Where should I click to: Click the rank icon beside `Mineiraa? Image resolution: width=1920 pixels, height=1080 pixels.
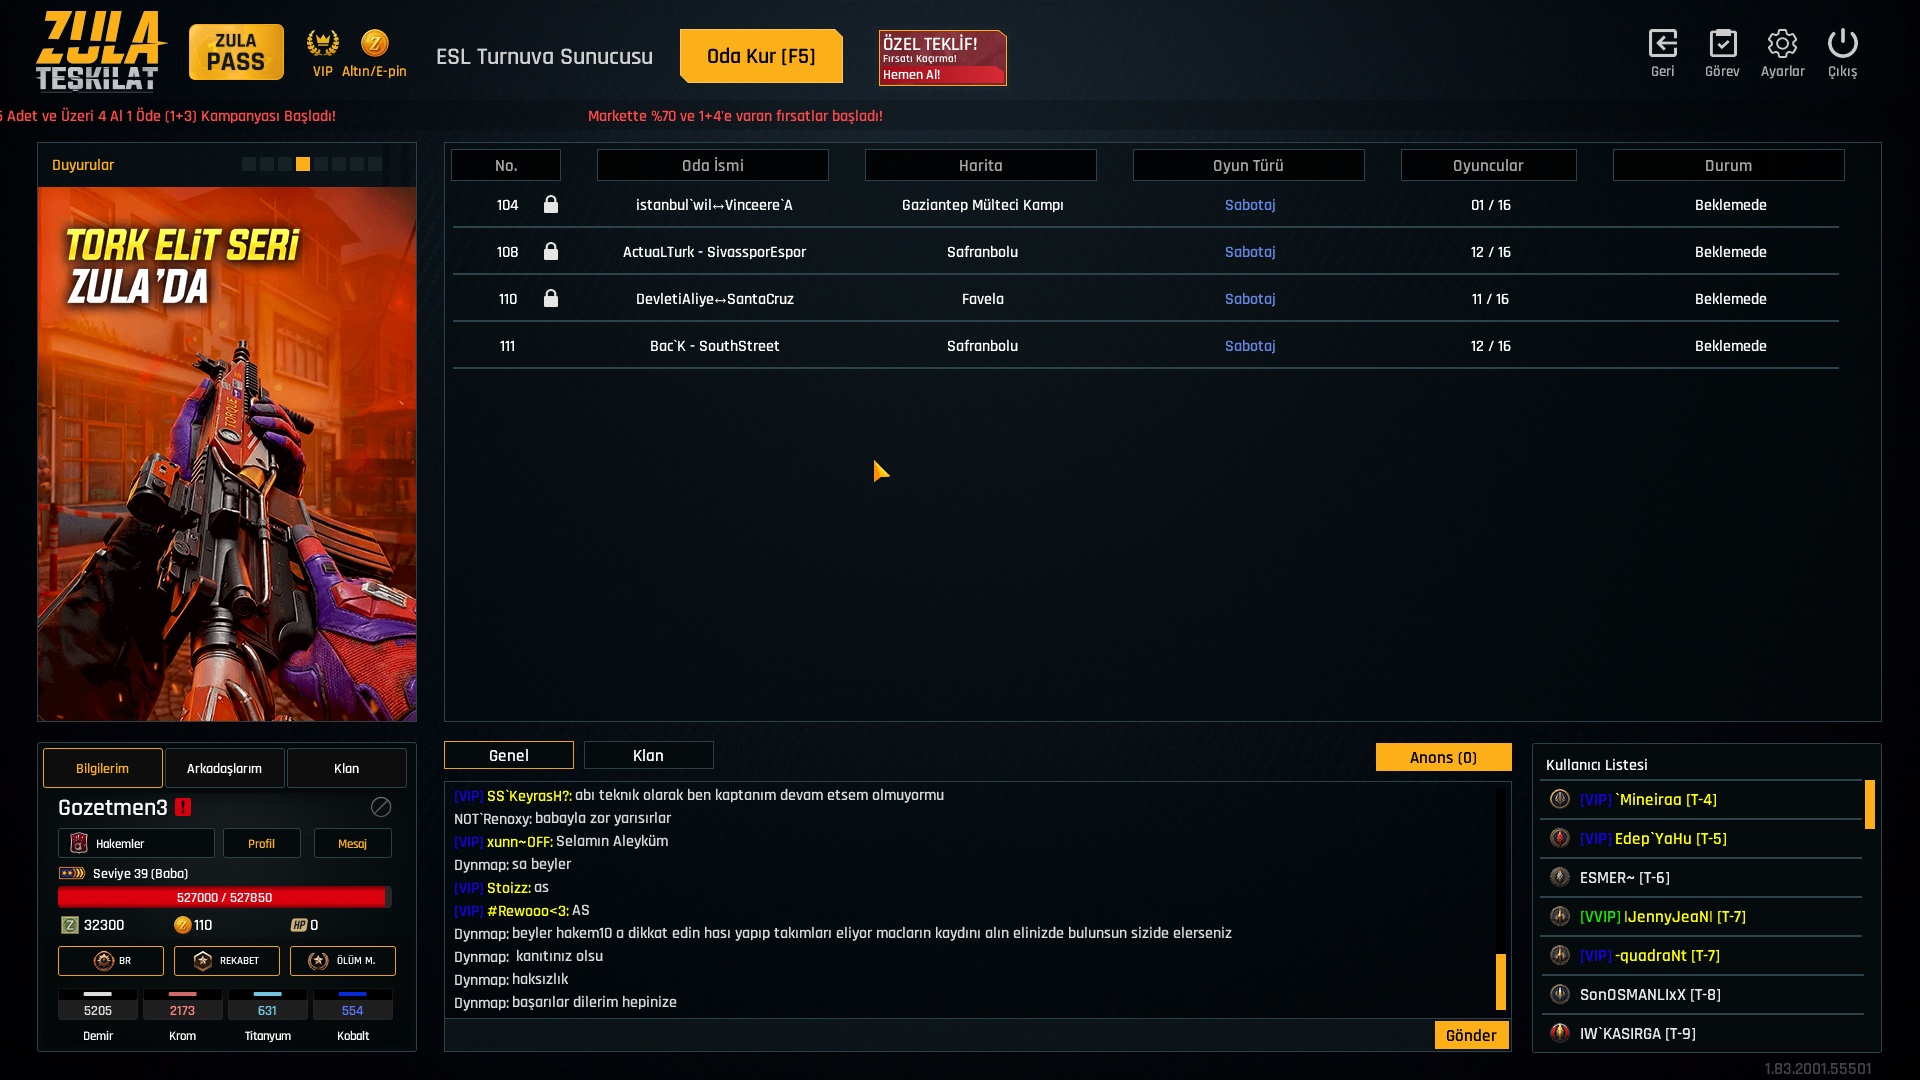click(1560, 799)
